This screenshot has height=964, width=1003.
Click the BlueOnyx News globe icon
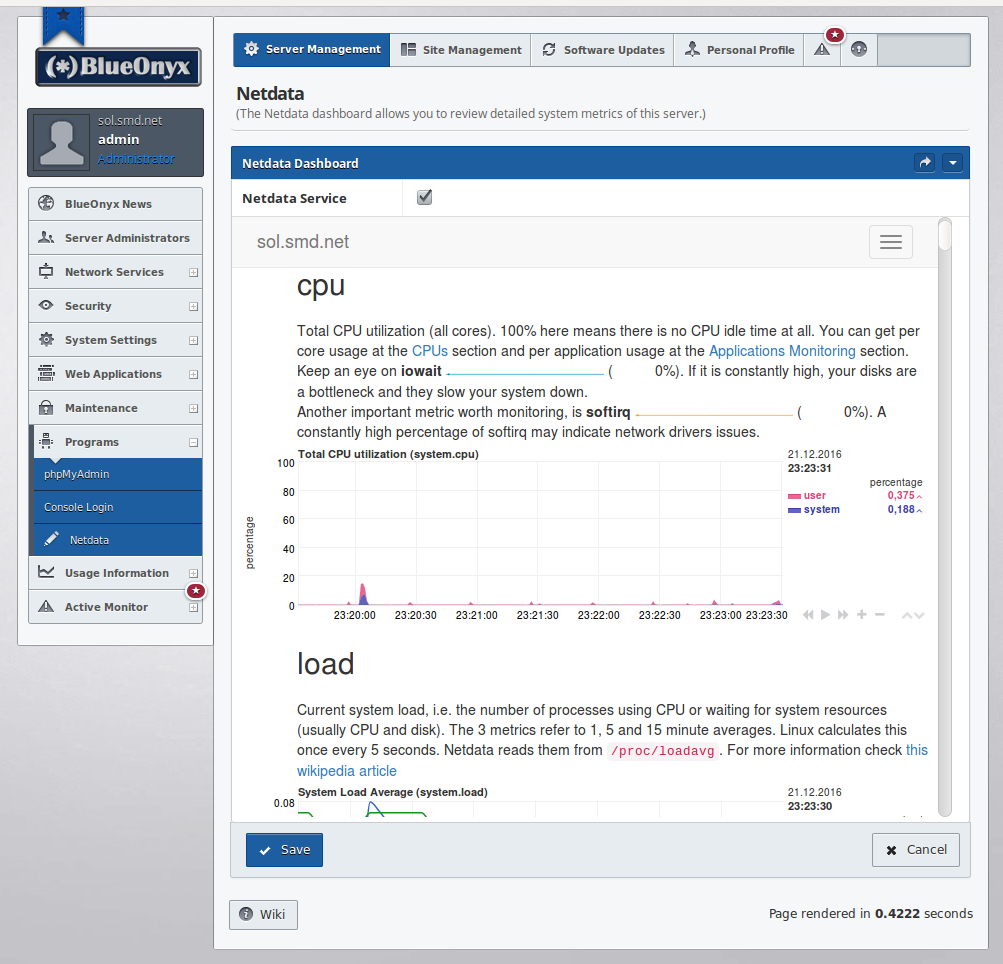pyautogui.click(x=46, y=203)
